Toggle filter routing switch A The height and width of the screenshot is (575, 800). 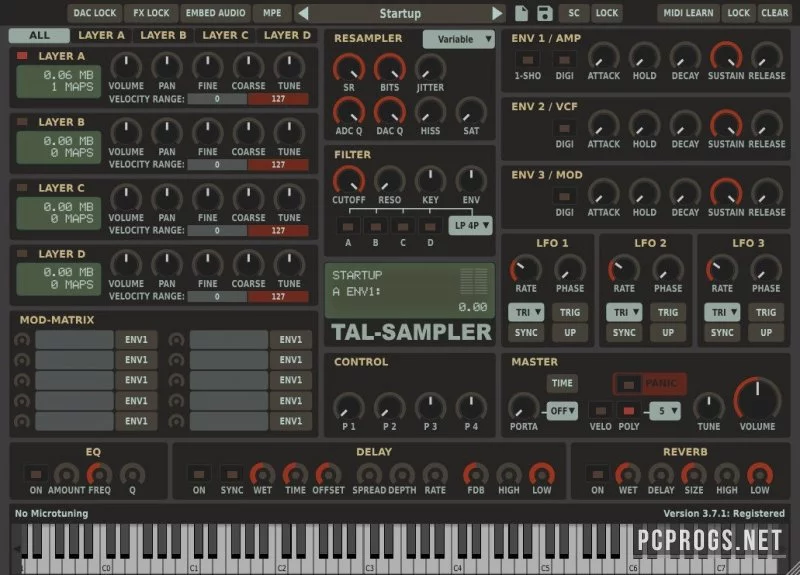348,226
